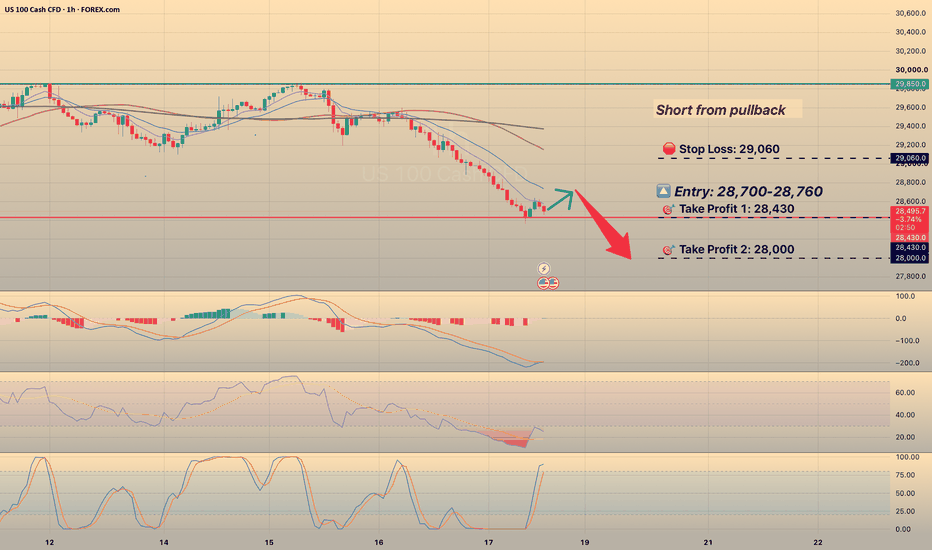932x550 pixels.
Task: Click the 'Stop Loss: 29,060' label
Action: [x=729, y=149]
